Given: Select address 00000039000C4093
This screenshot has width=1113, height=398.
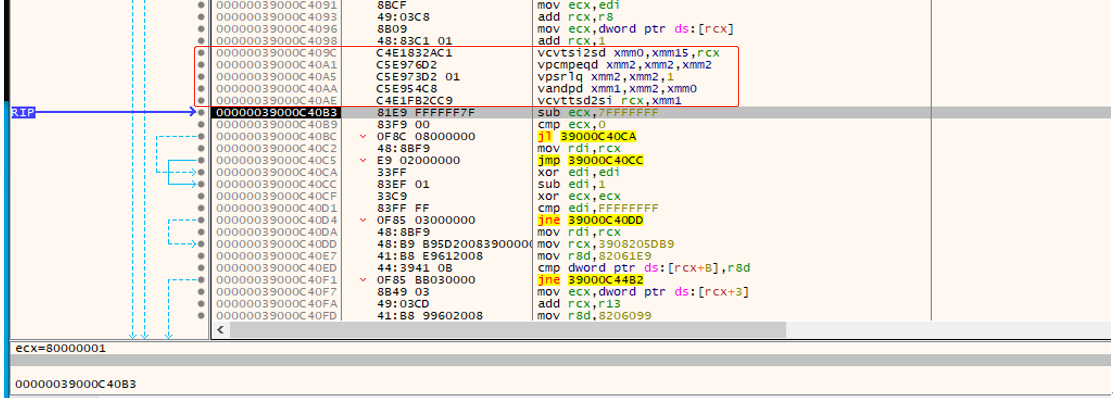Looking at the screenshot, I should [277, 16].
